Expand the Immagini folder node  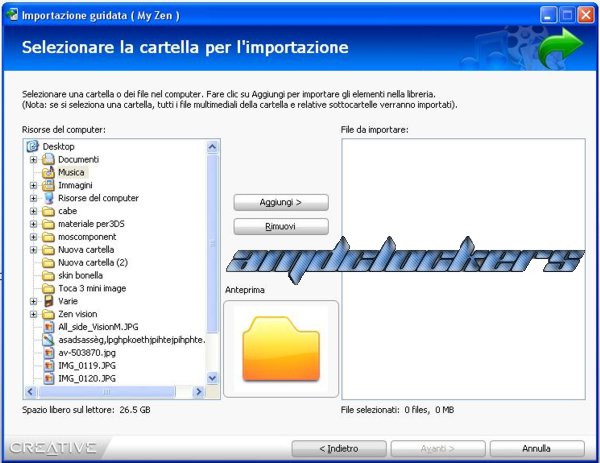(33, 185)
